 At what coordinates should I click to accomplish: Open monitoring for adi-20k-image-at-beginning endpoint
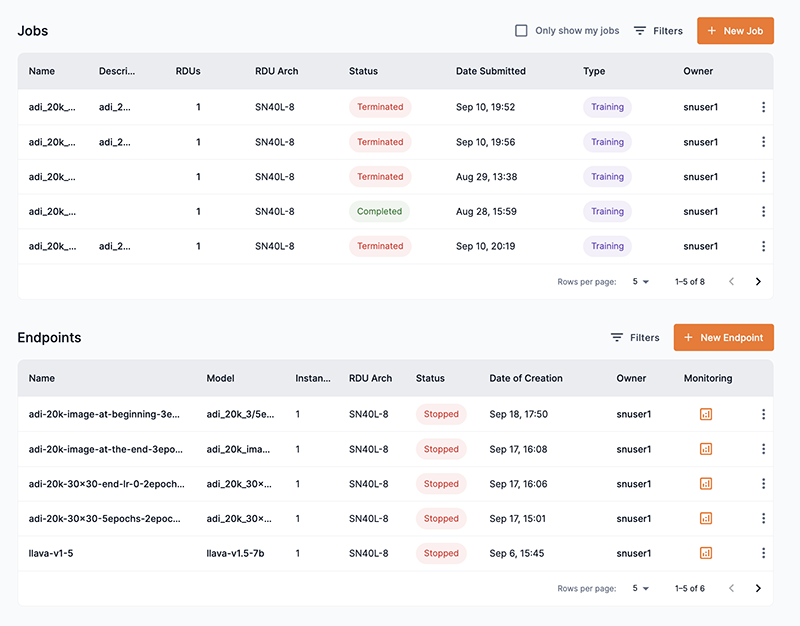coord(707,414)
